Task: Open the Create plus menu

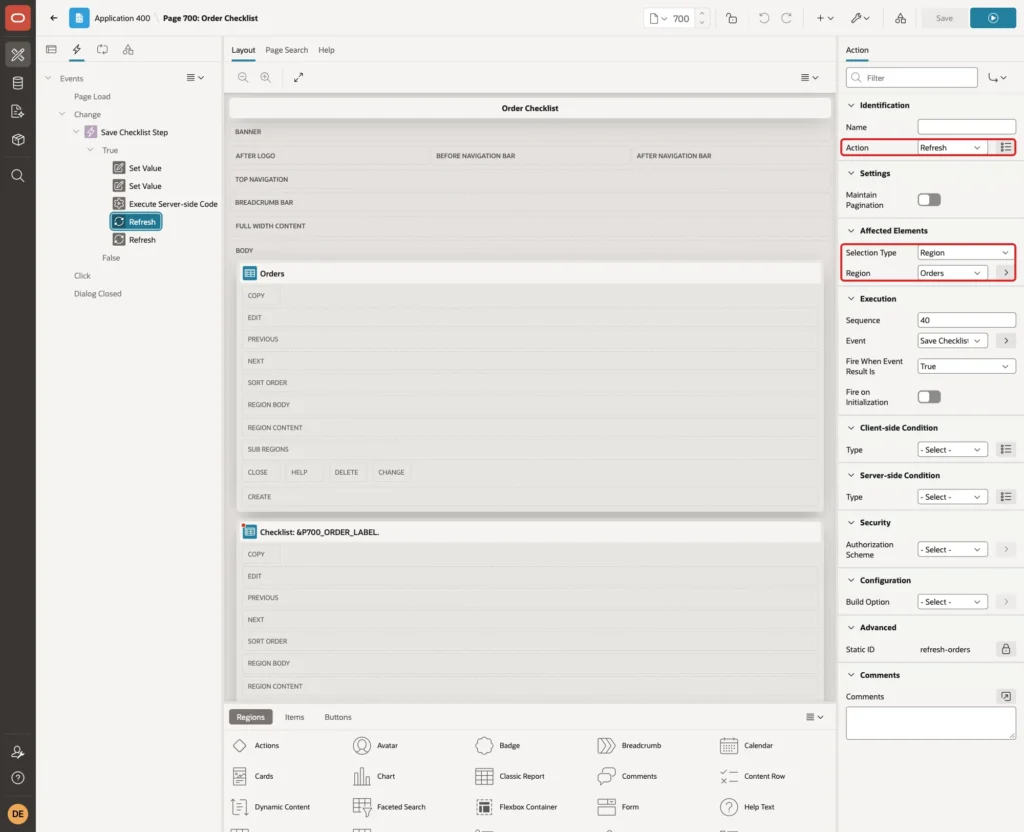Action: point(825,18)
